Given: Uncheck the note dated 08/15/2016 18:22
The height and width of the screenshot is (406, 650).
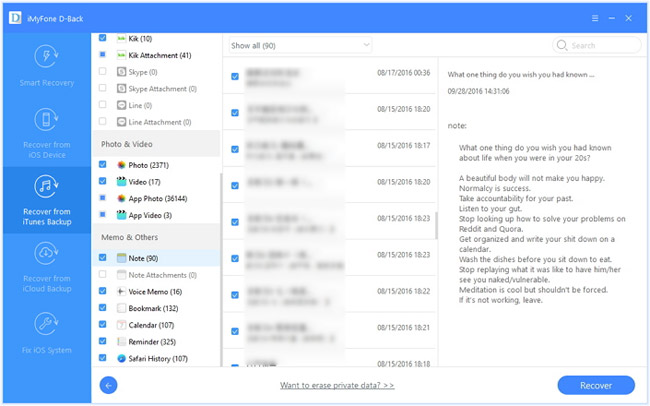Looking at the screenshot, I should coord(235,295).
